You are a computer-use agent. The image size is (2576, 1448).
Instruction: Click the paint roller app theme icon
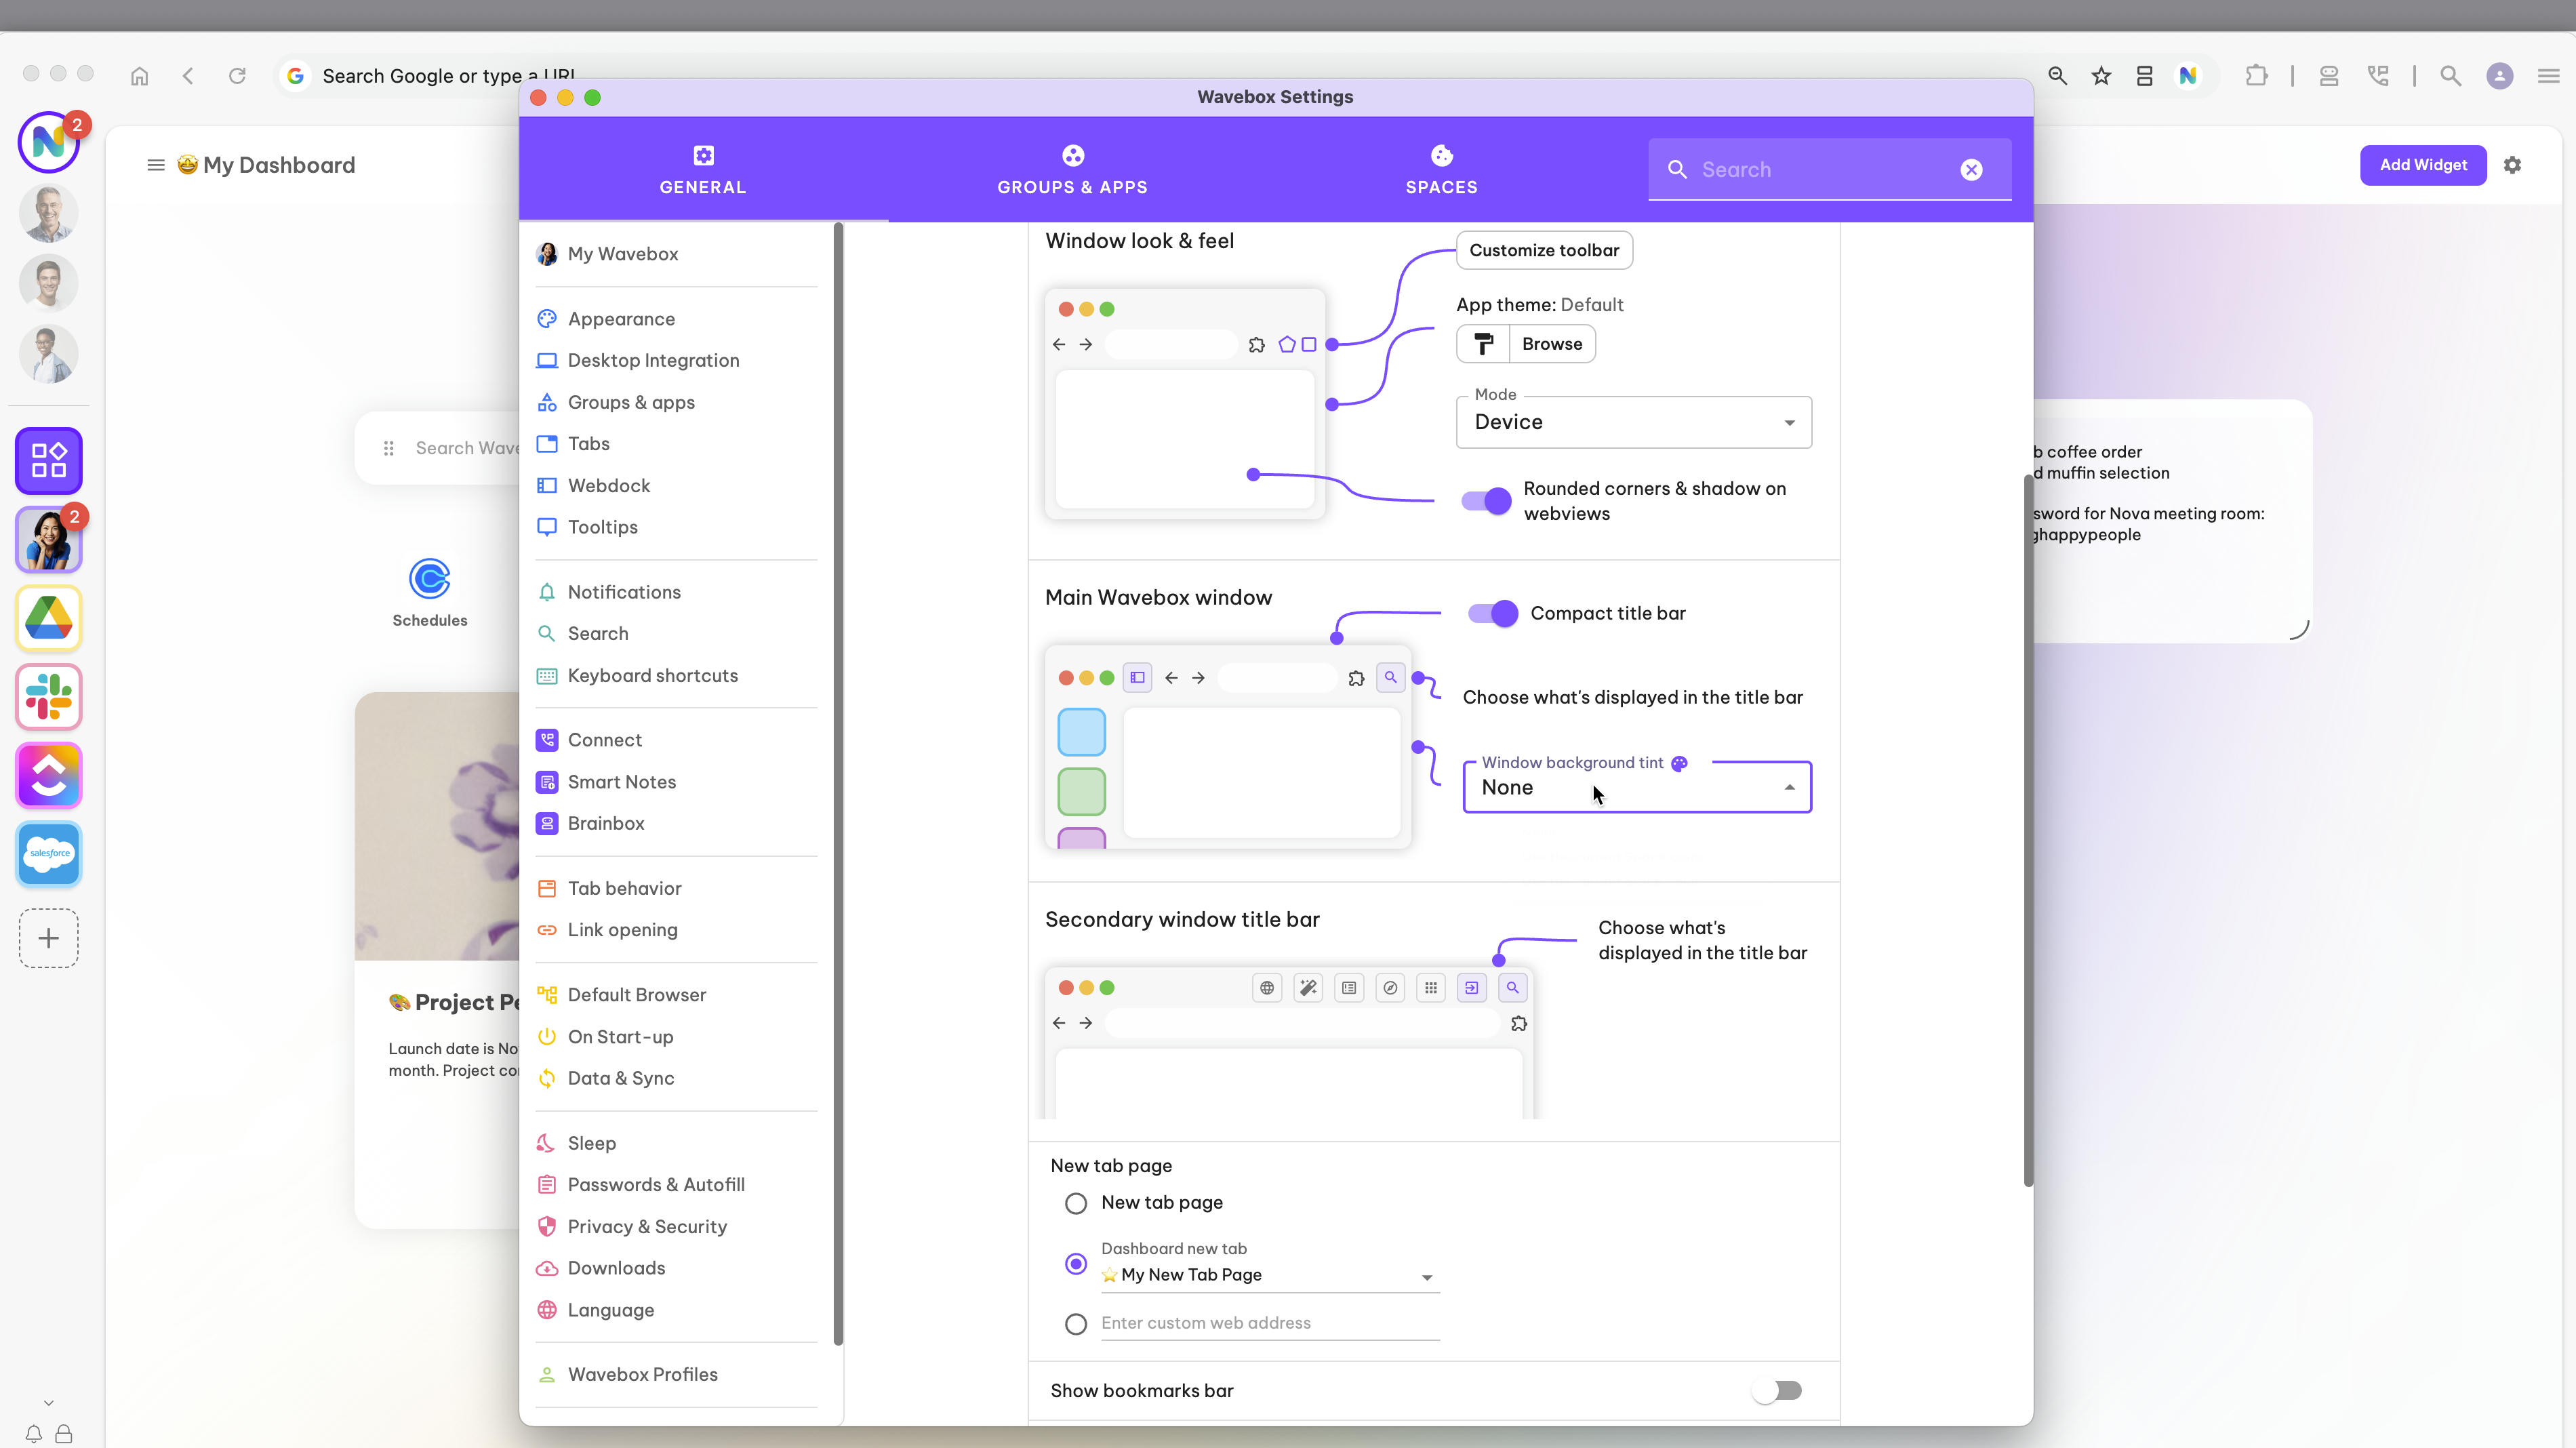[x=1483, y=344]
